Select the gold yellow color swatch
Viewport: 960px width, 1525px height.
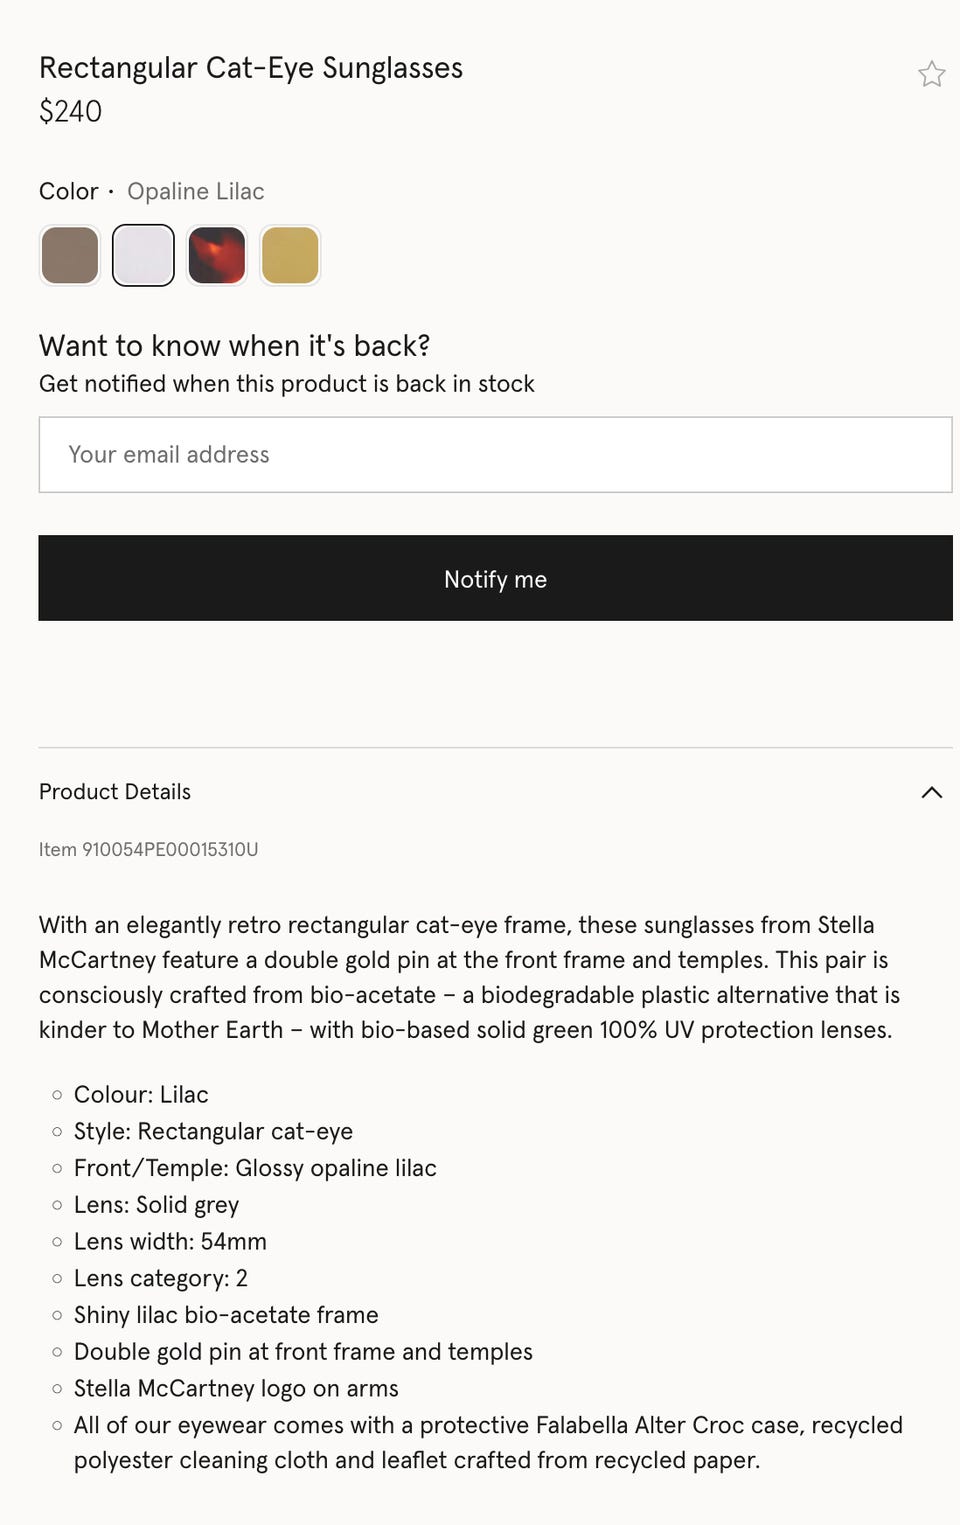(290, 255)
